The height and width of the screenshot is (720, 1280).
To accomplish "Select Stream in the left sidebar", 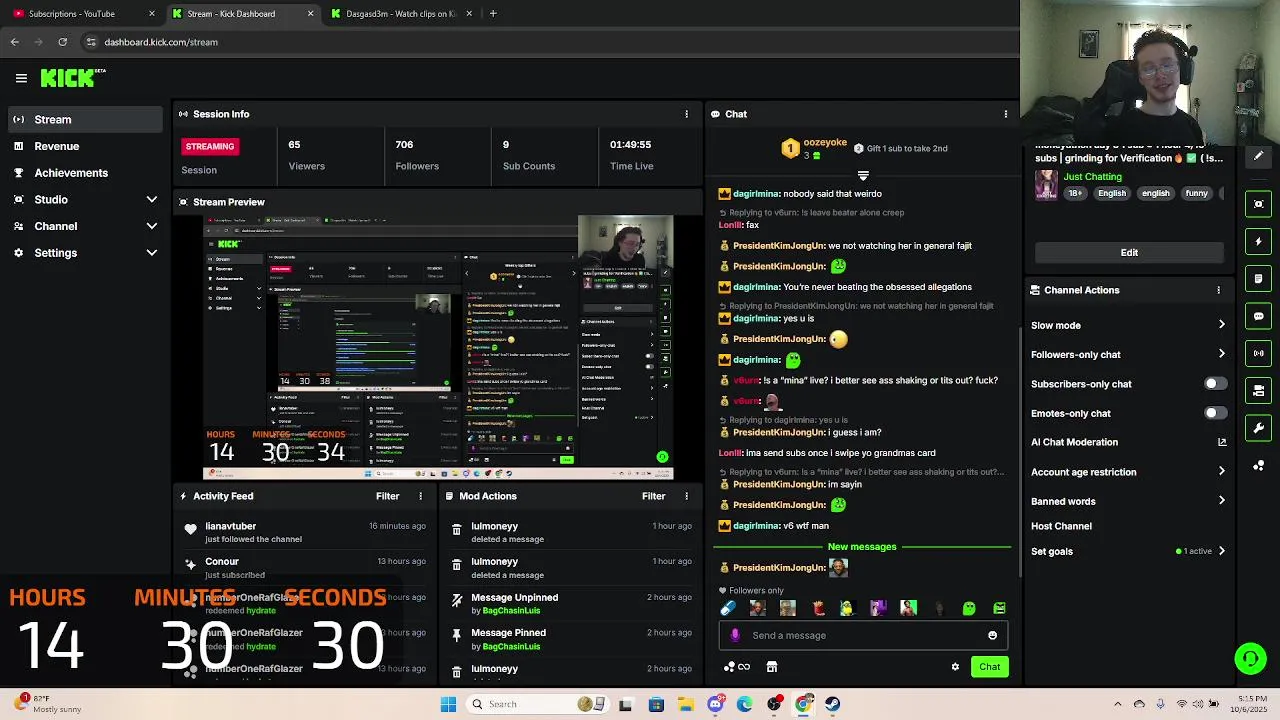I will (x=84, y=120).
